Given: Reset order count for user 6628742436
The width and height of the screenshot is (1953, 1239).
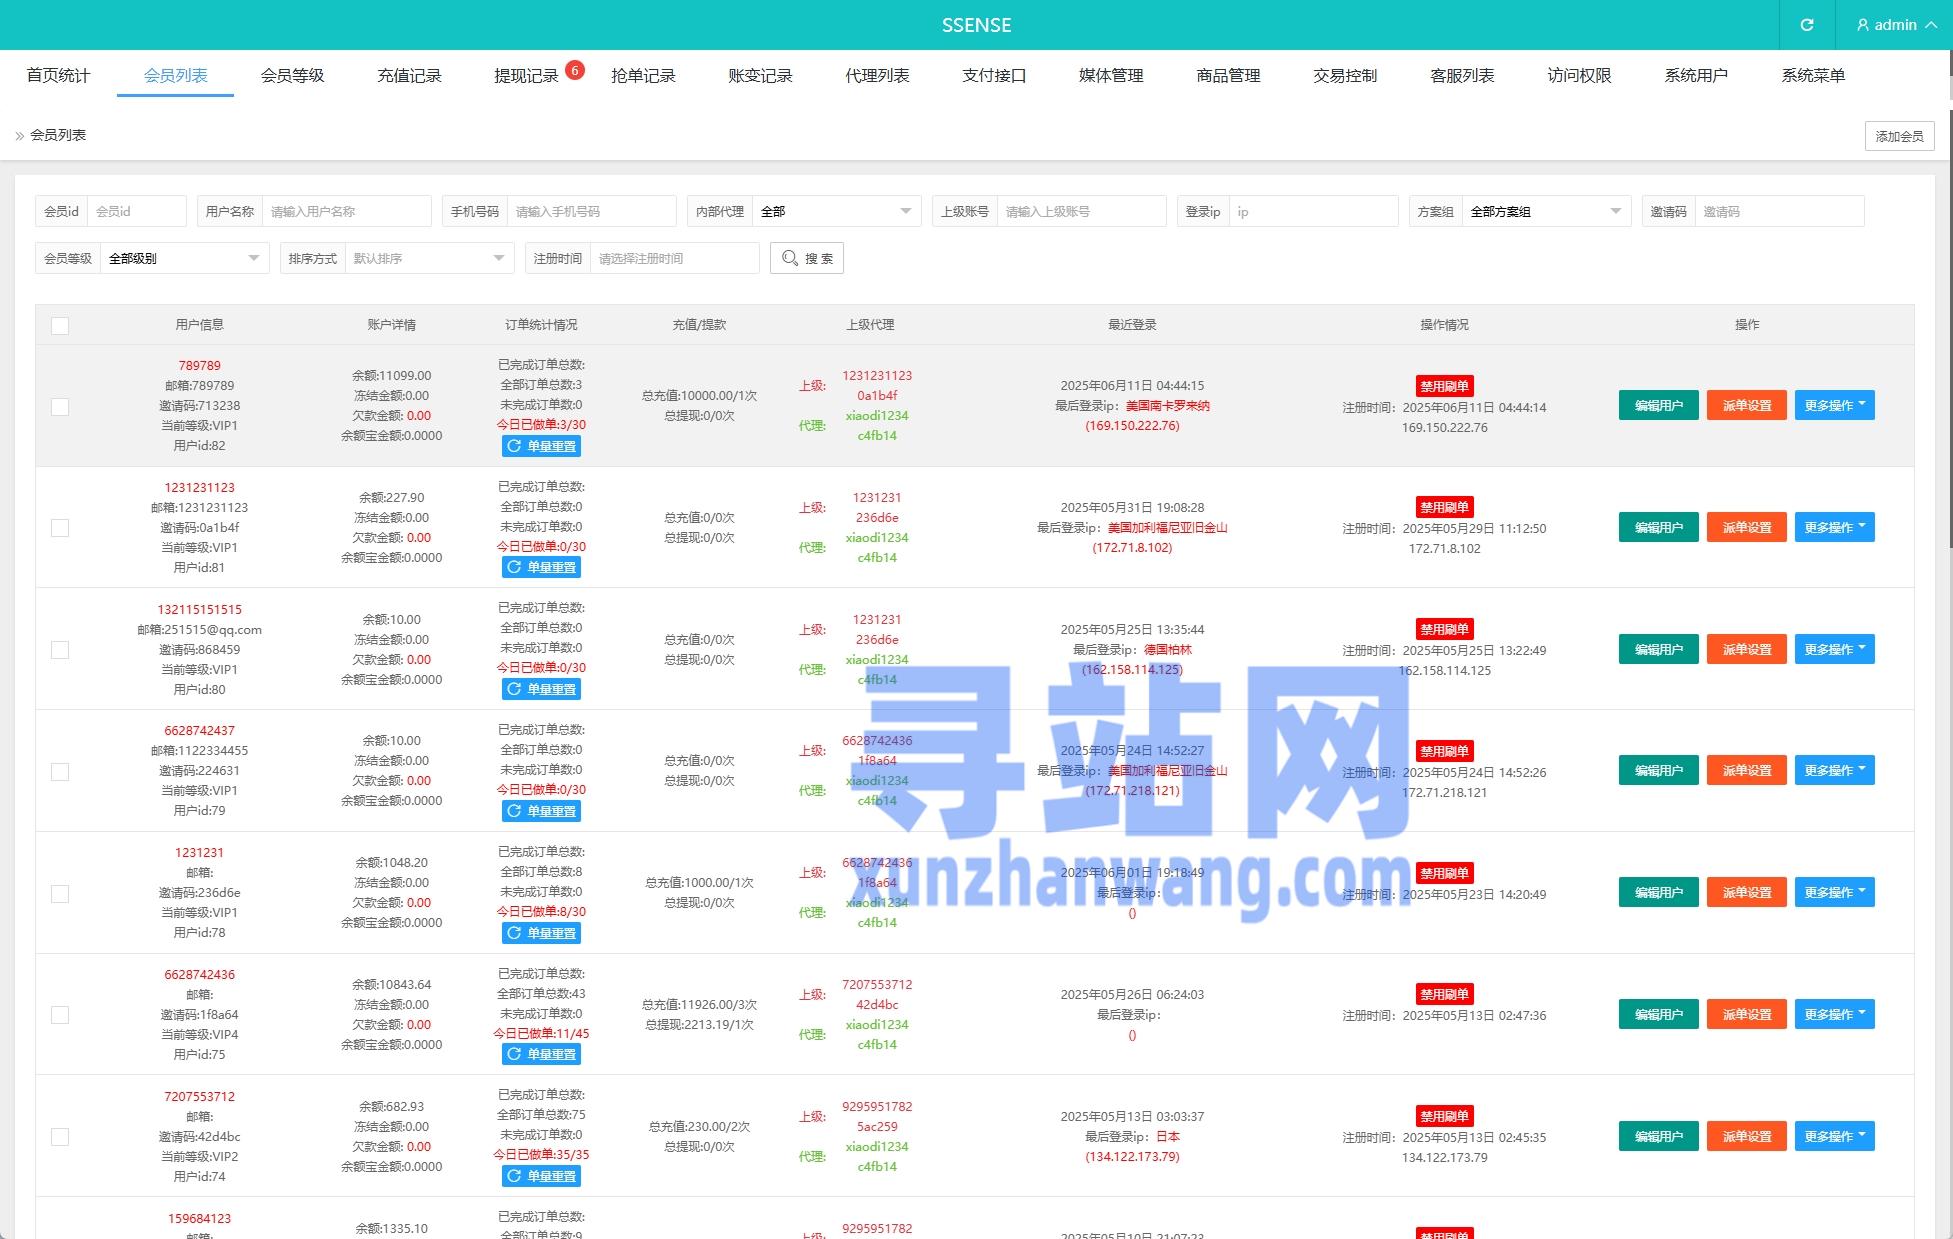Looking at the screenshot, I should (x=541, y=1054).
